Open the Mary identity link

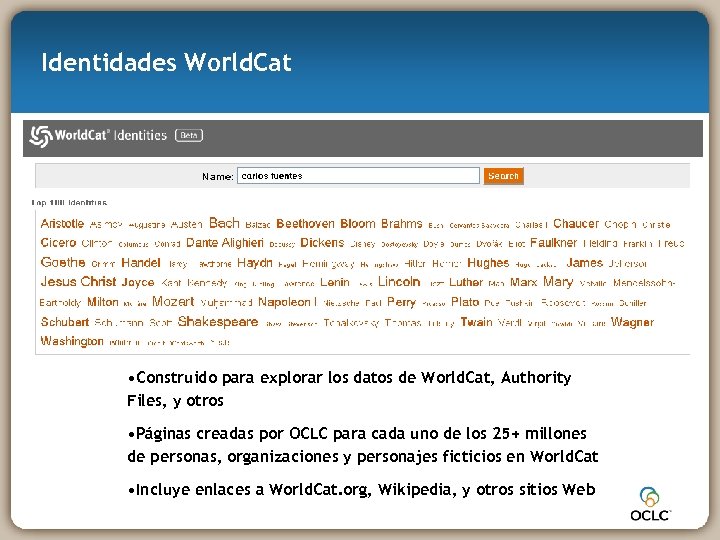(558, 282)
